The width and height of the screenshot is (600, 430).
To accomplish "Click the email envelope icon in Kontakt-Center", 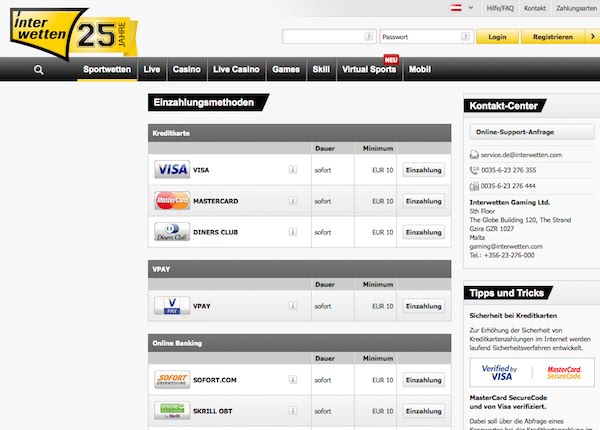I will click(474, 155).
